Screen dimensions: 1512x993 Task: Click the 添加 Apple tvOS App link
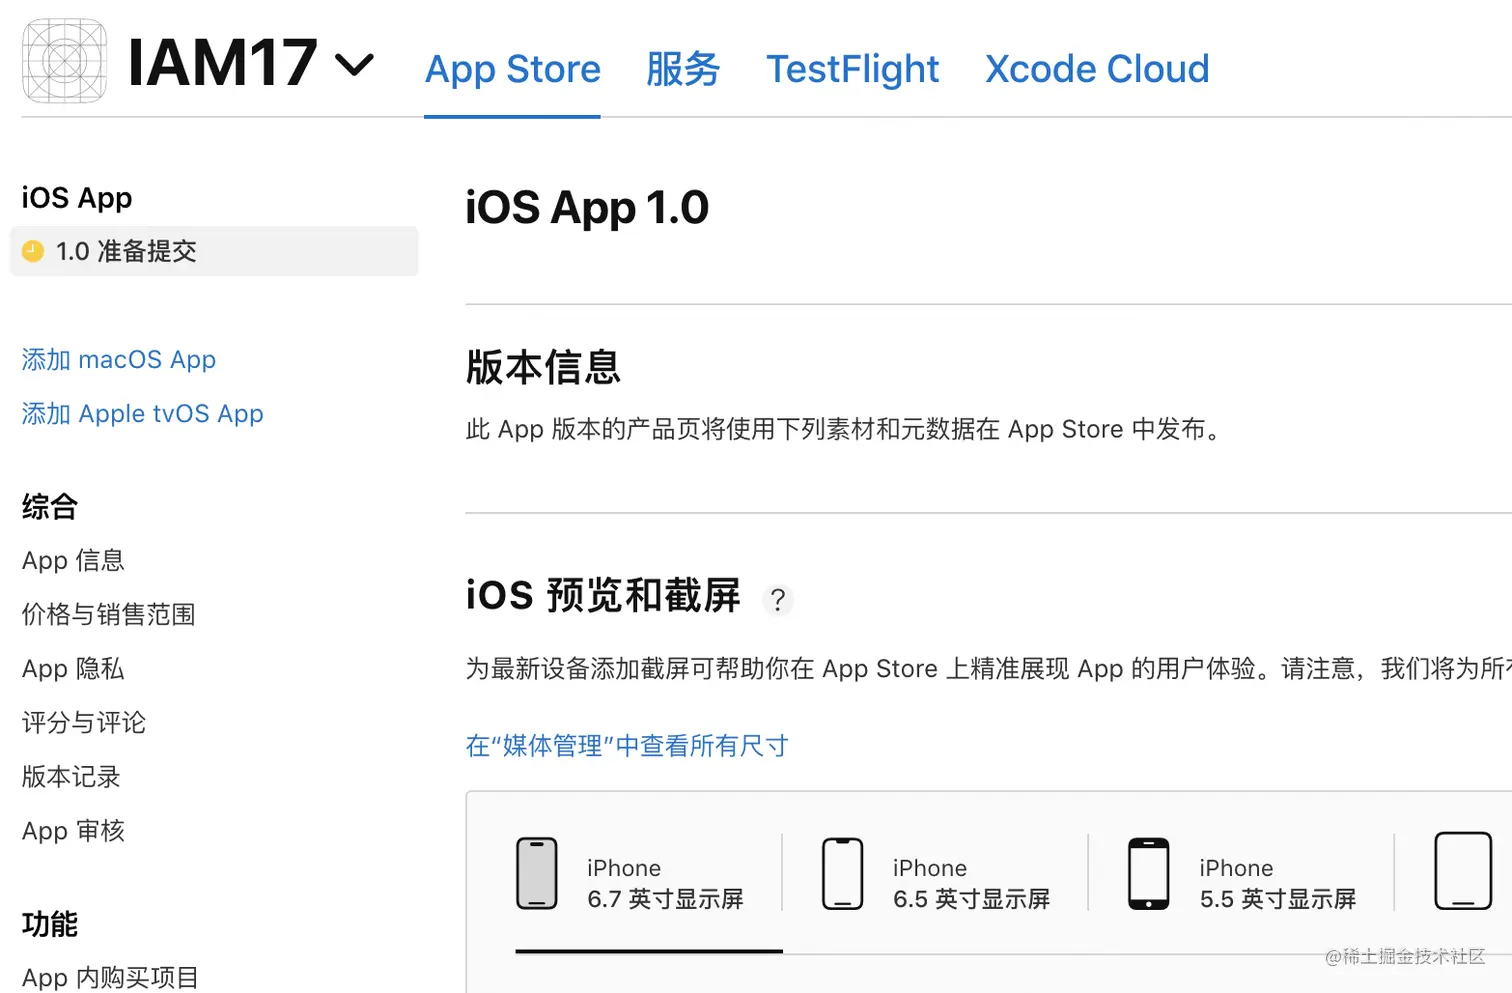click(x=143, y=413)
